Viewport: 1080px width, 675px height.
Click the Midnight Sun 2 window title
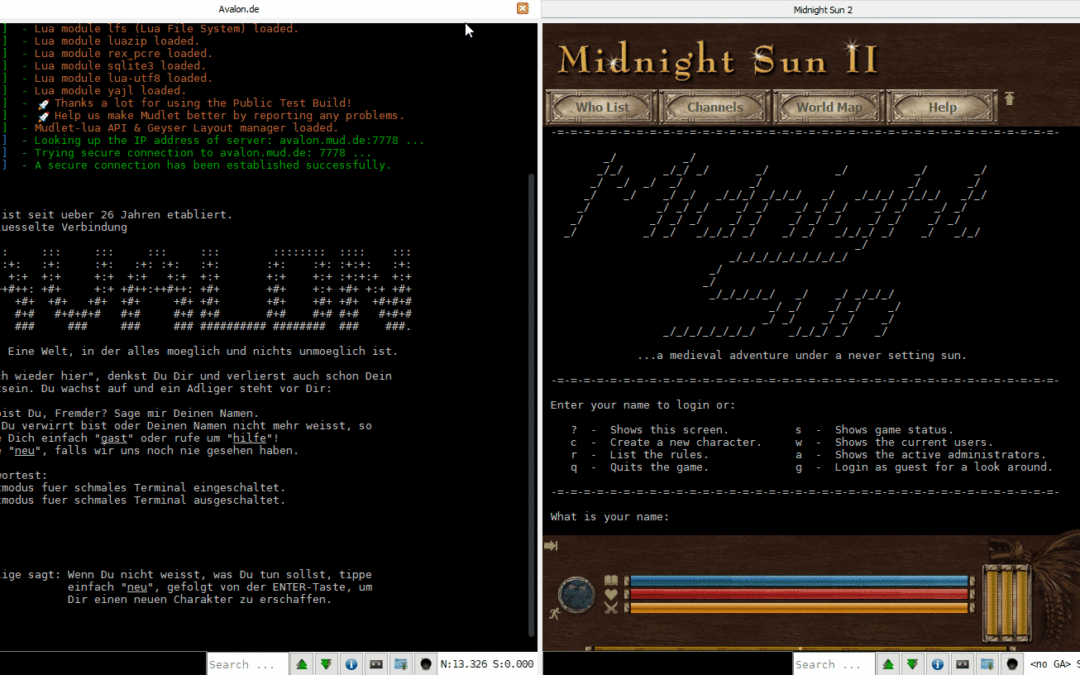tap(822, 10)
